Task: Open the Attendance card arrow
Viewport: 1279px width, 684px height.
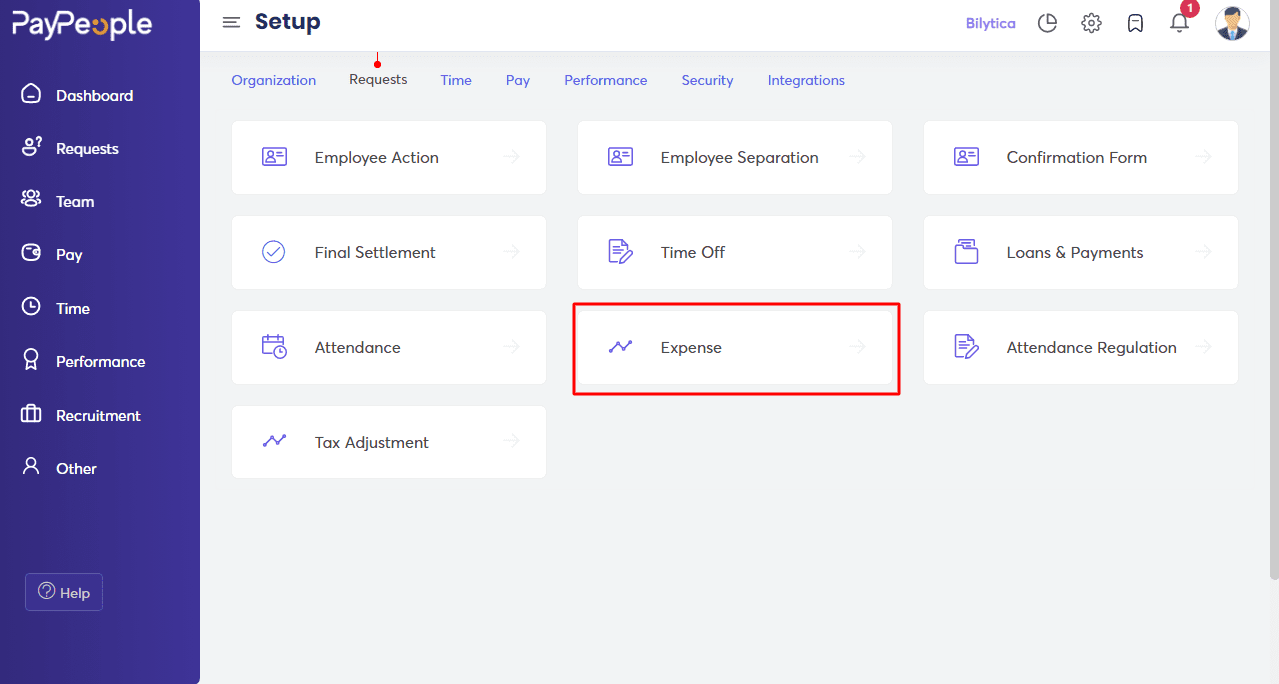Action: pos(512,347)
